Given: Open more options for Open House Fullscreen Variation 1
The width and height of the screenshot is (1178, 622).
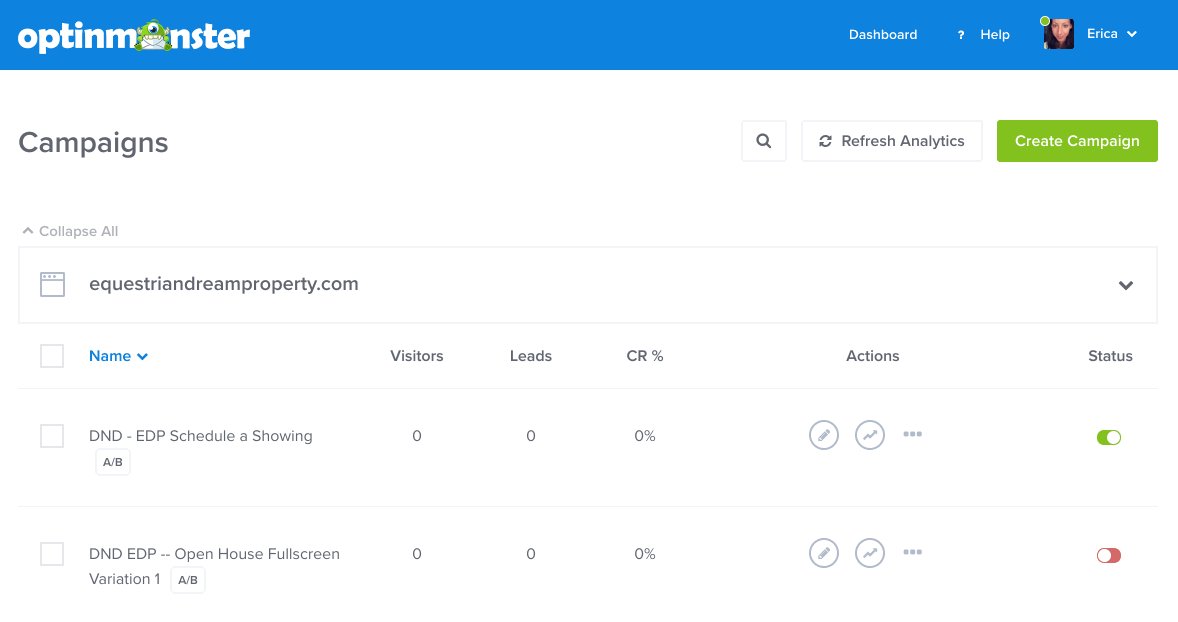Looking at the screenshot, I should pyautogui.click(x=913, y=552).
